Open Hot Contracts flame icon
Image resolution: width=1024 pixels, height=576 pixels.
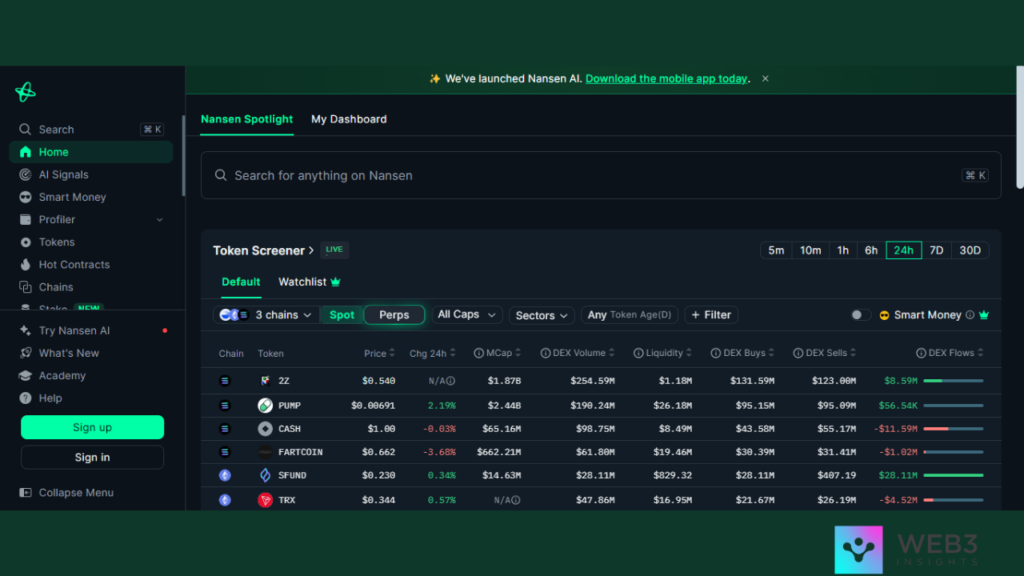pos(26,265)
